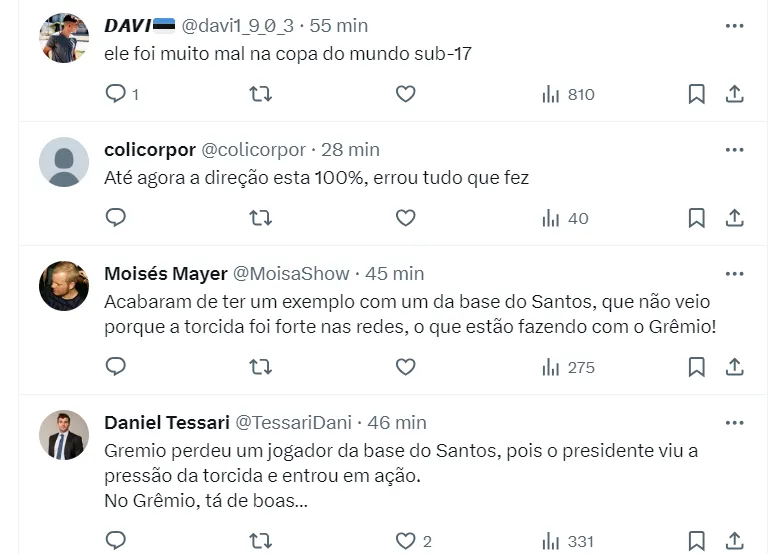771x554 pixels.
Task: Reply to DAVI's tweet
Action: coord(116,94)
